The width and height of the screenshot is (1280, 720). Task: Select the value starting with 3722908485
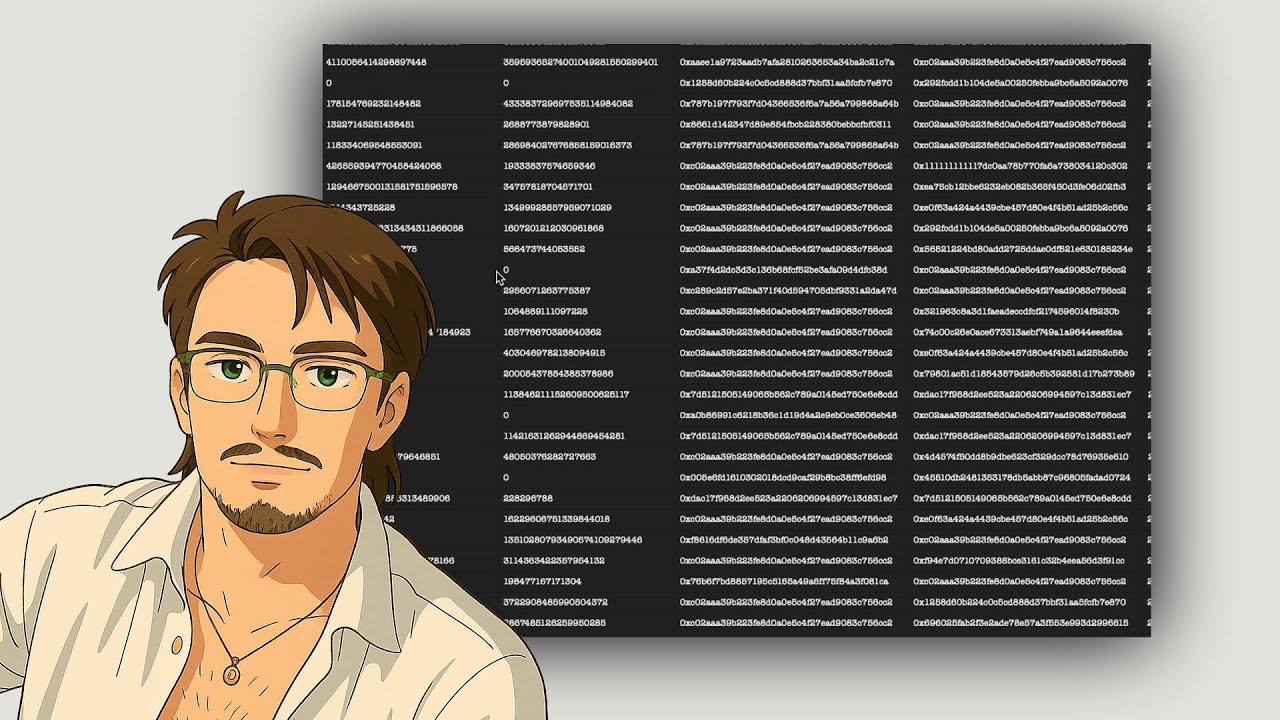(555, 602)
